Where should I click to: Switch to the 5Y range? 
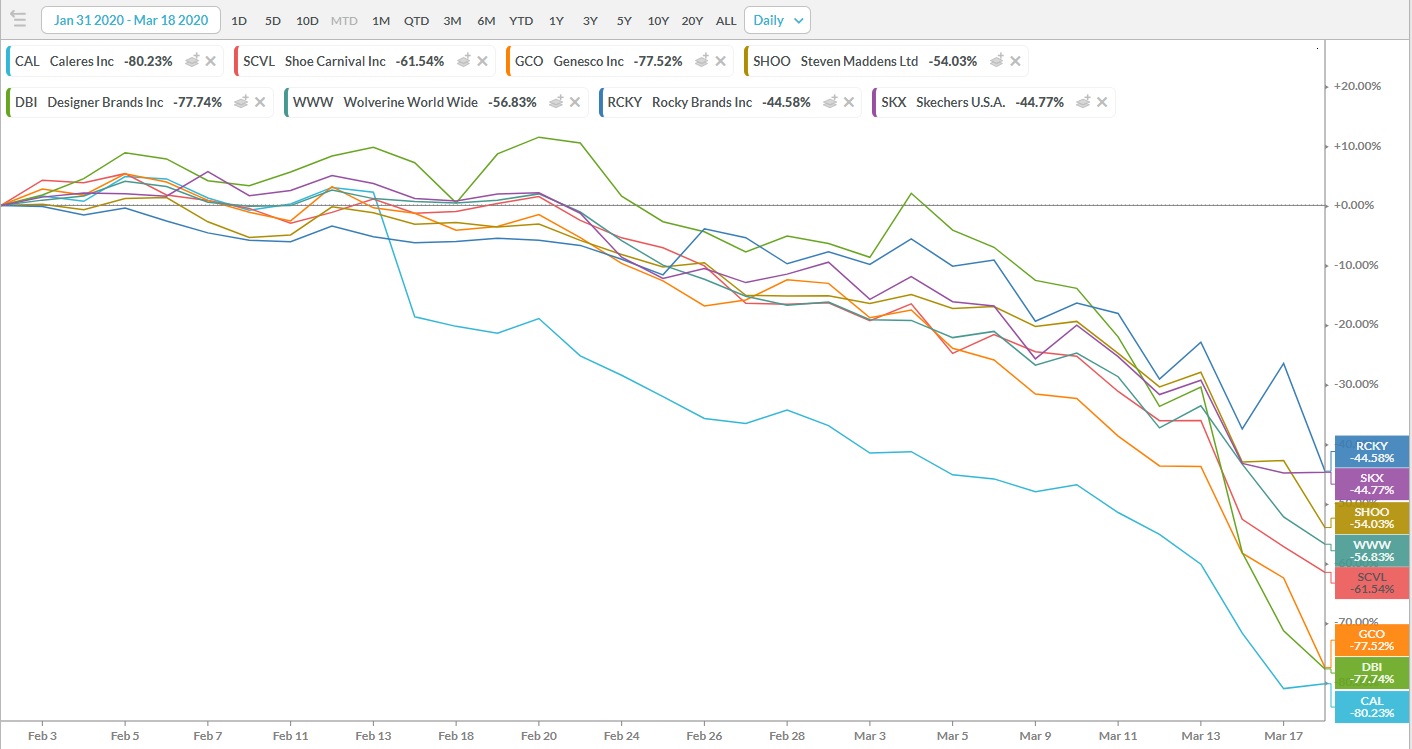point(624,21)
